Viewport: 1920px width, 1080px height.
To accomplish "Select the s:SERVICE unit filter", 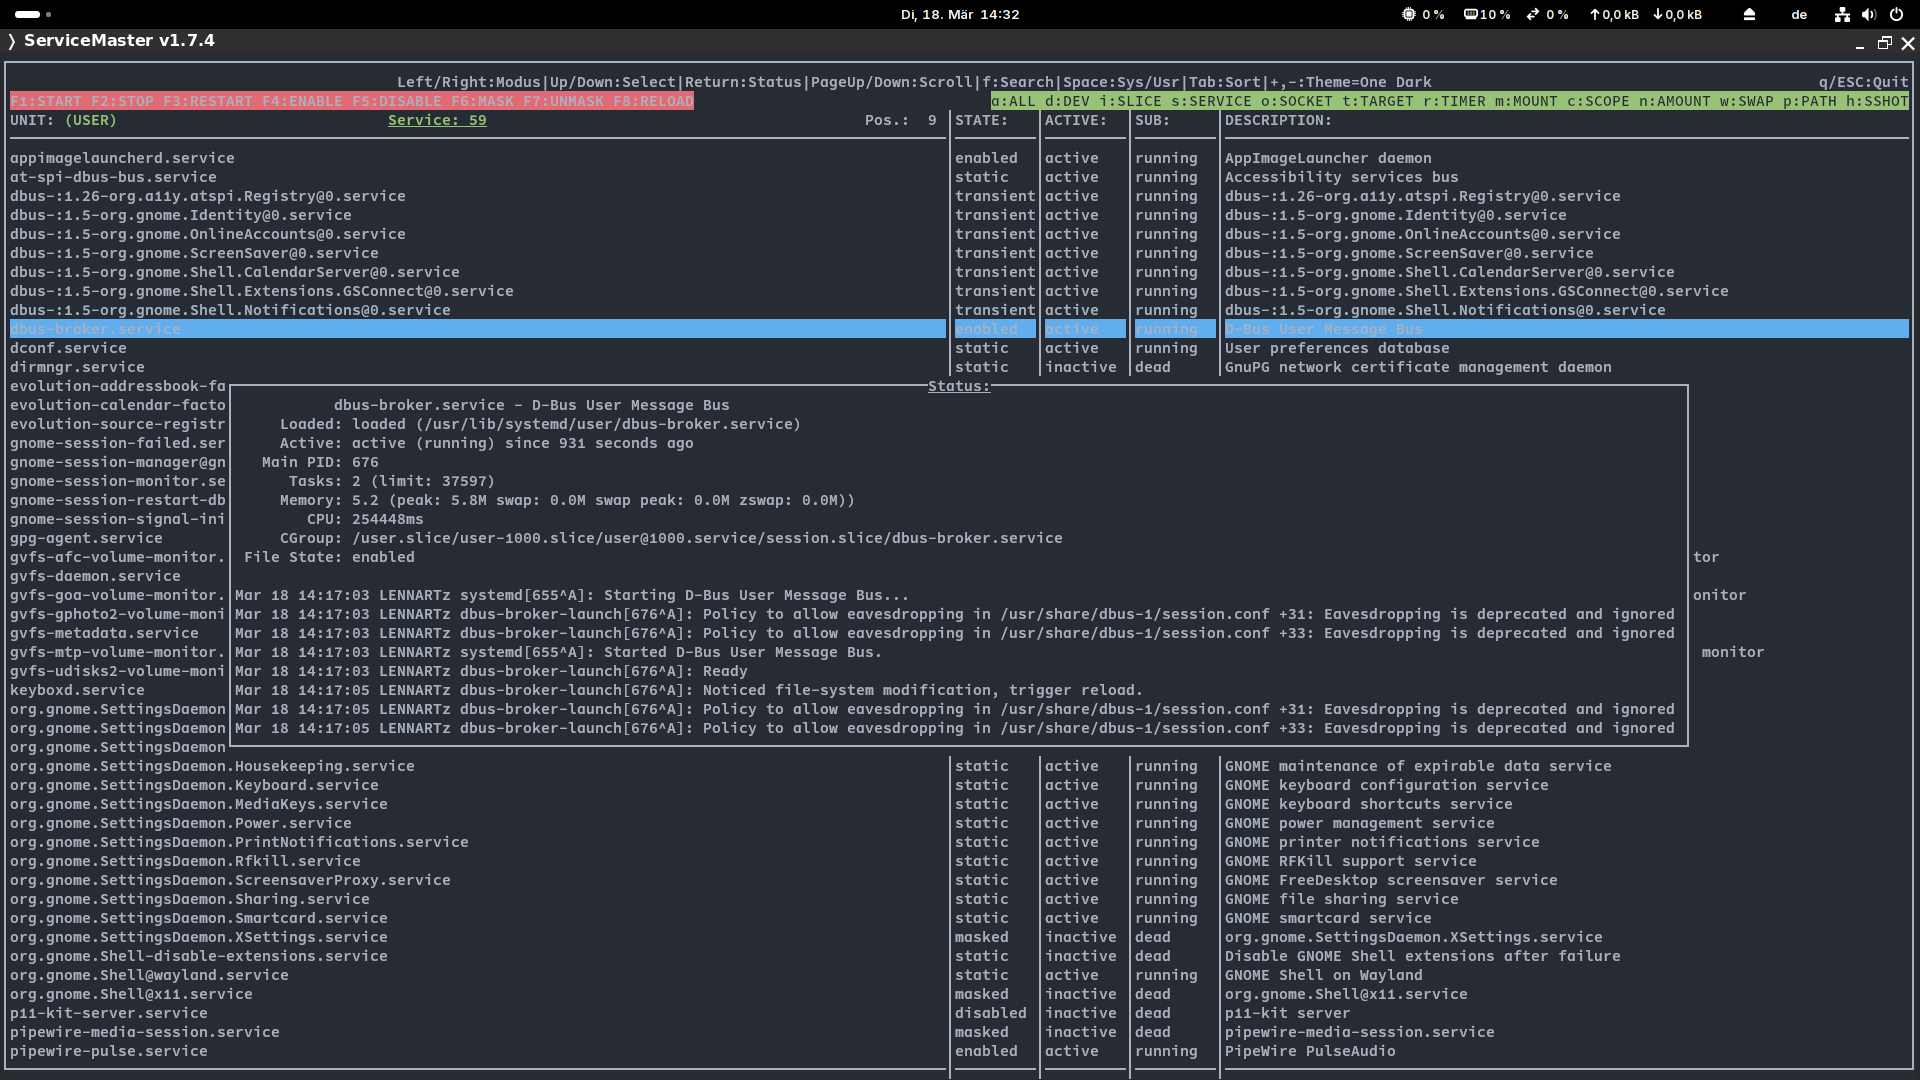I will click(x=1211, y=101).
